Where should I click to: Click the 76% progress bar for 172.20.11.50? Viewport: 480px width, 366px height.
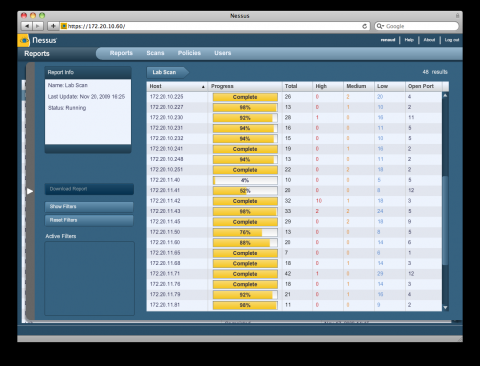click(245, 232)
